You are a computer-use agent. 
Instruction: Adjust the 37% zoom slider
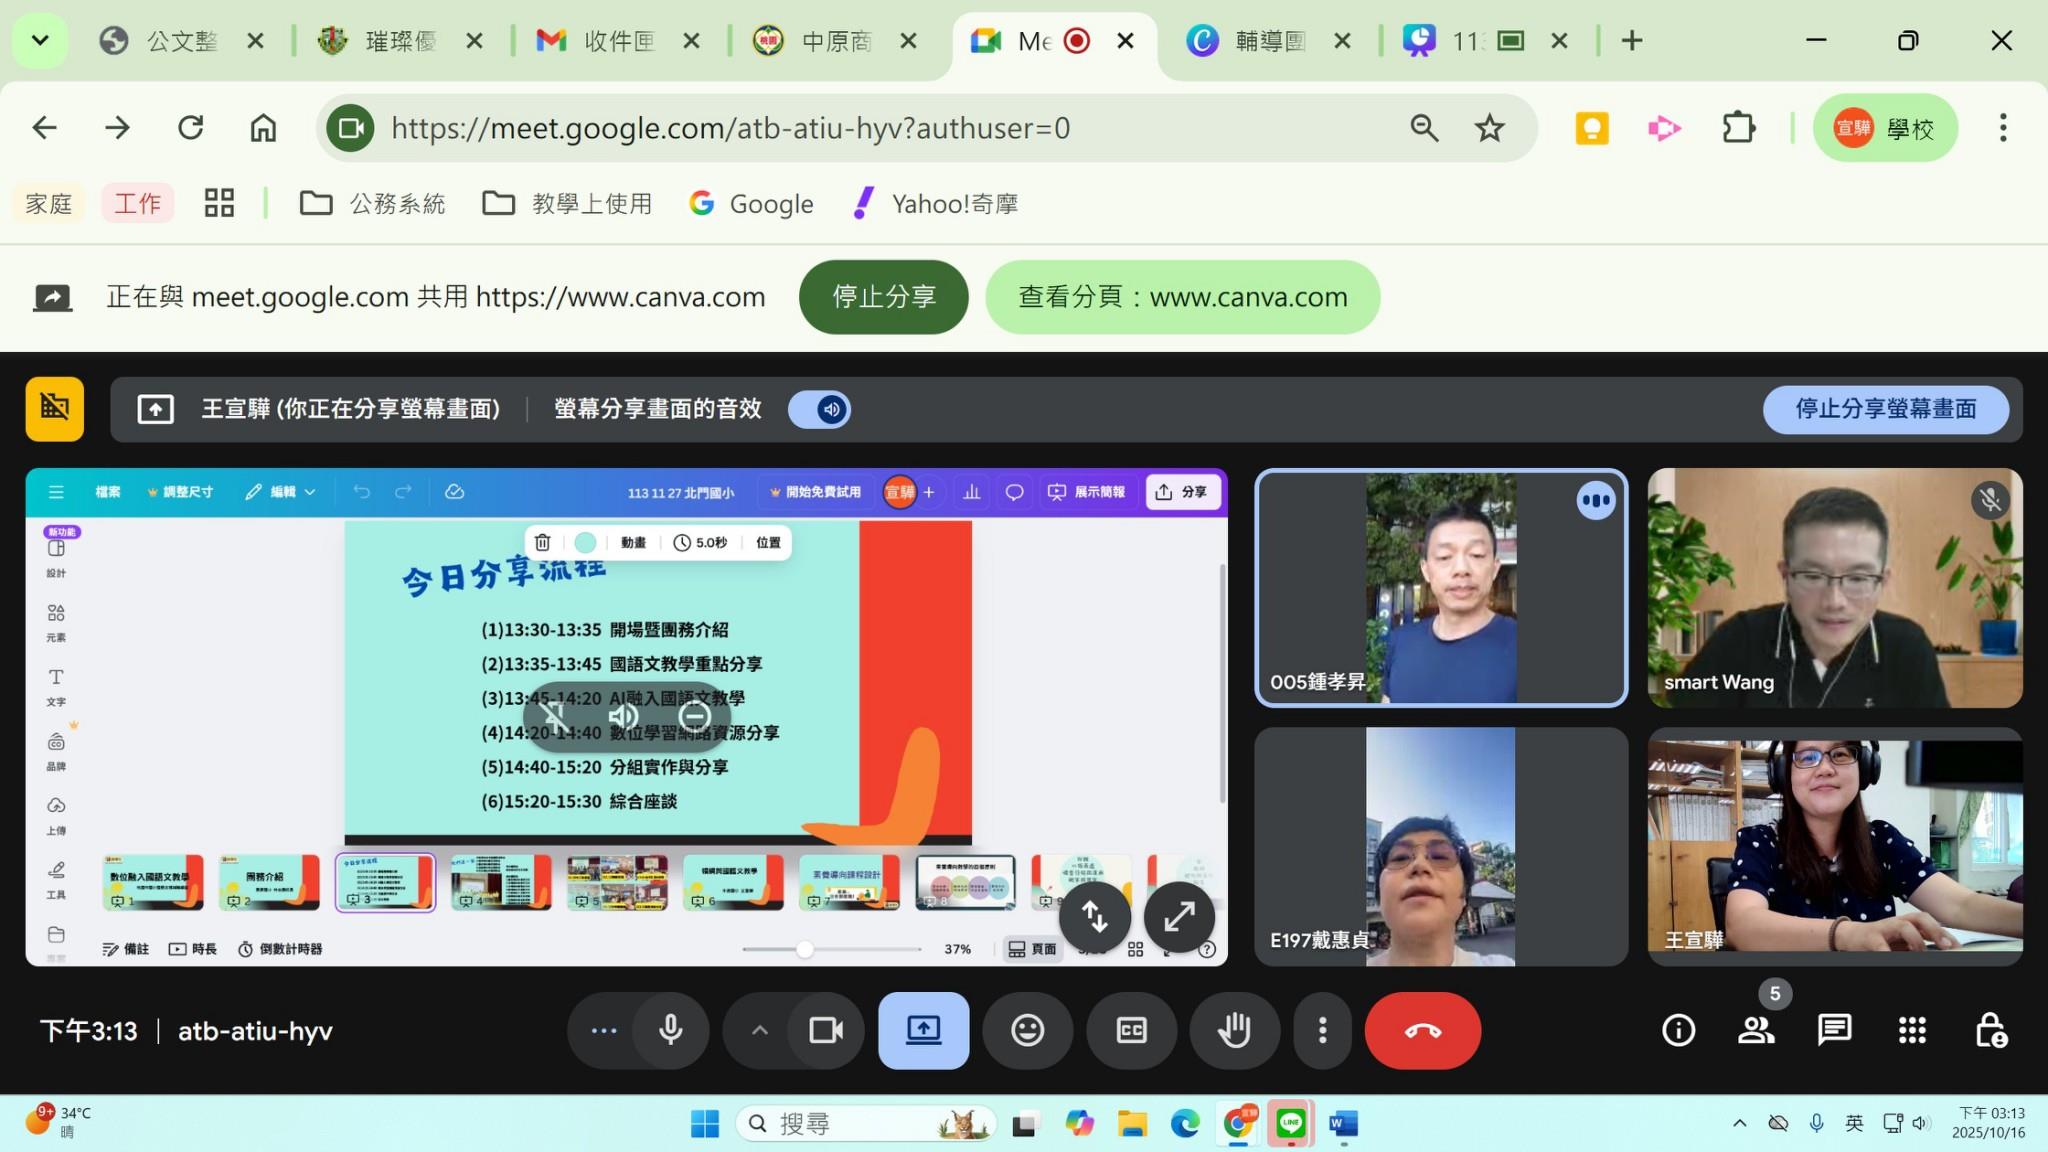(806, 948)
